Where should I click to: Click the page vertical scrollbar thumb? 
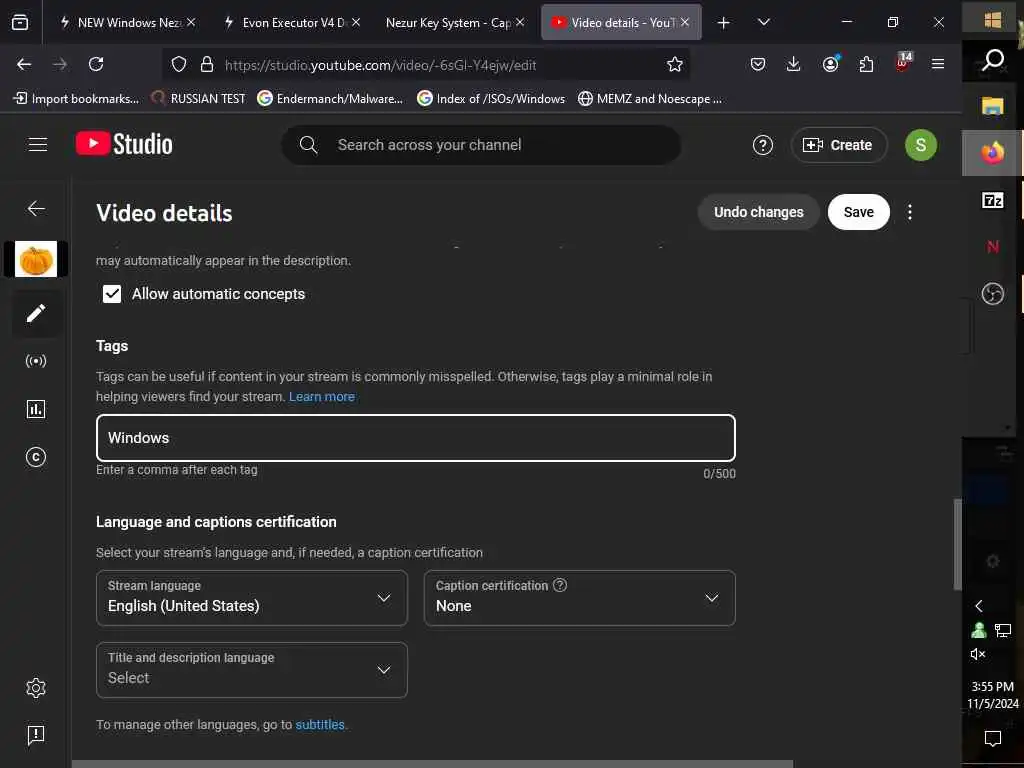957,544
